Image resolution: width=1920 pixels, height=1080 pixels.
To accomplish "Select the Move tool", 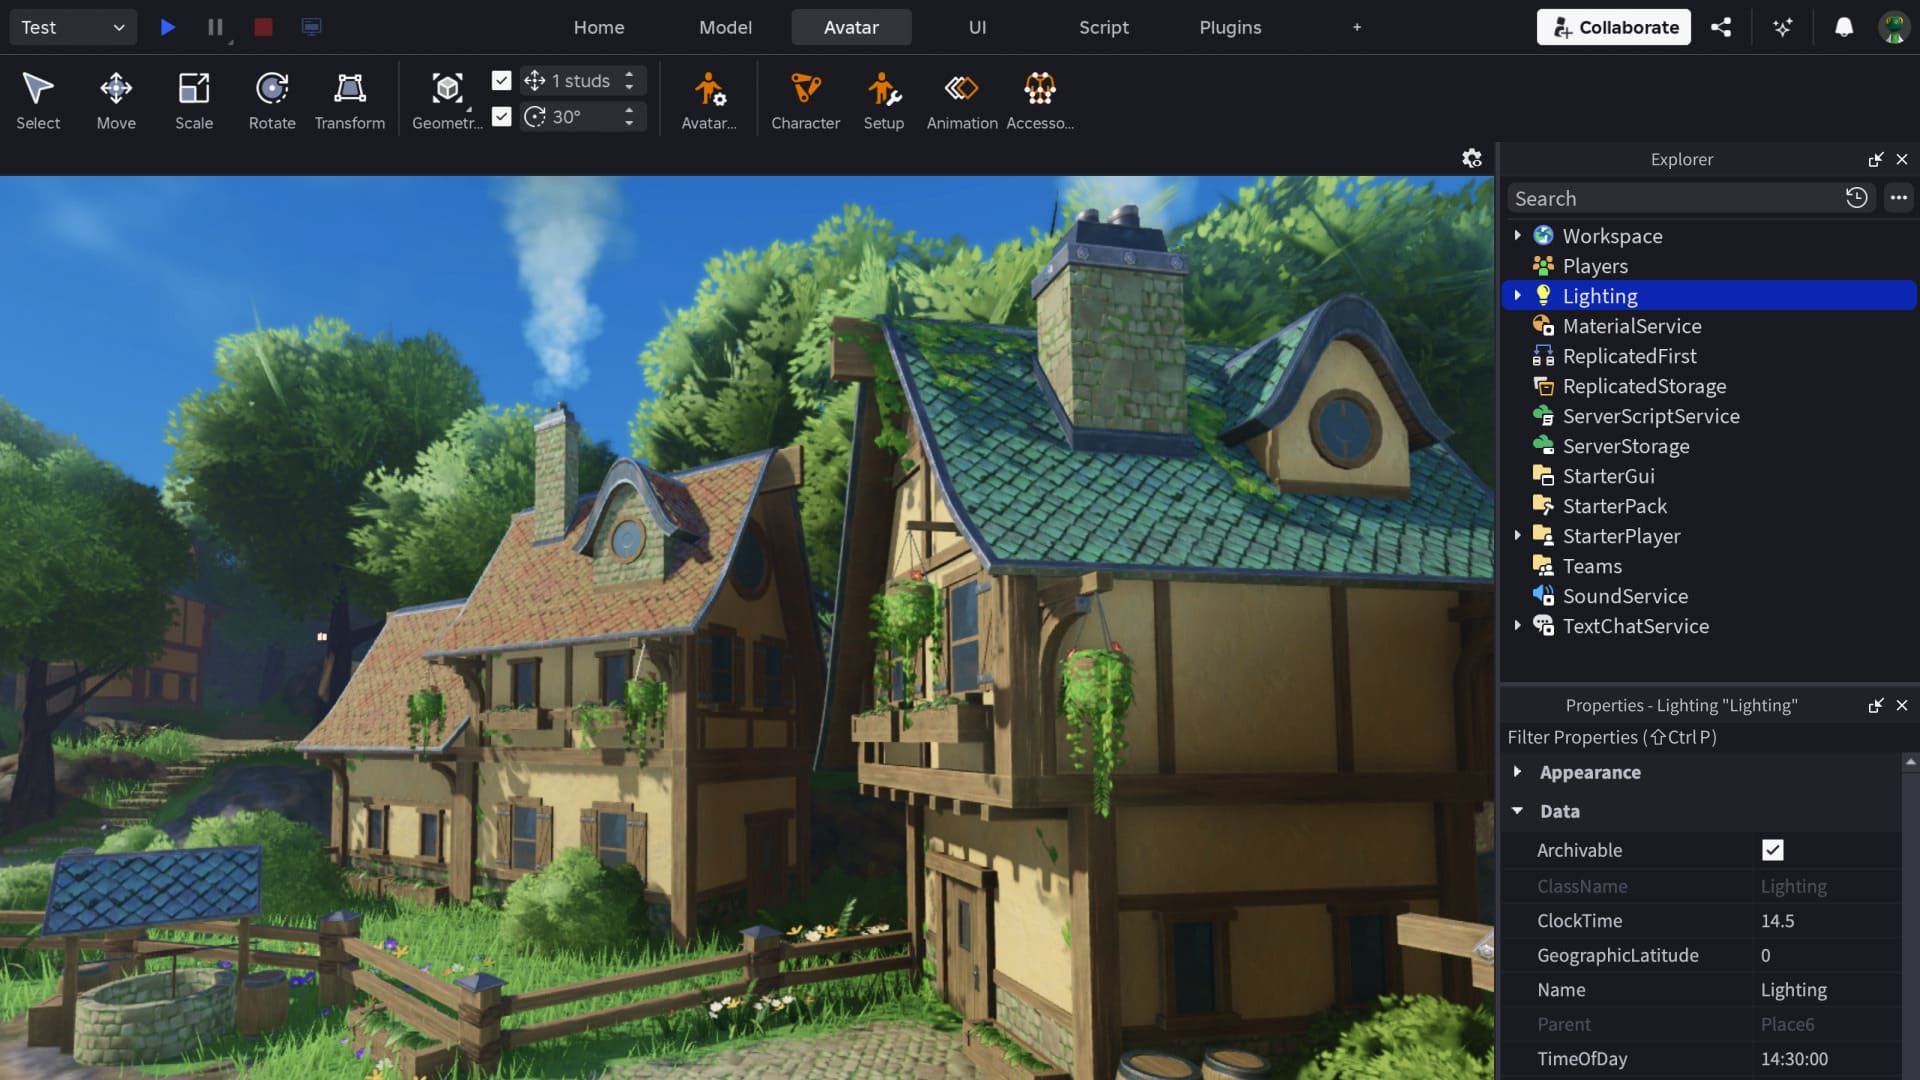I will point(116,98).
